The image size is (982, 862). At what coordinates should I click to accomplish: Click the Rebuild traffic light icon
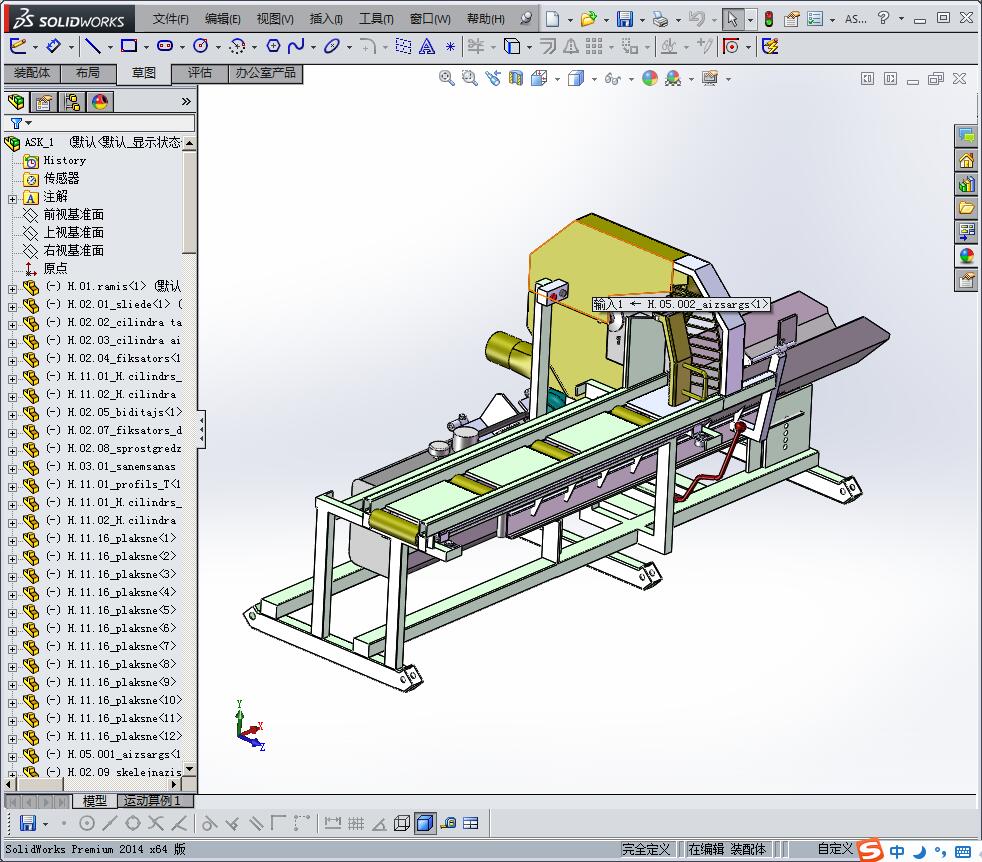point(768,19)
